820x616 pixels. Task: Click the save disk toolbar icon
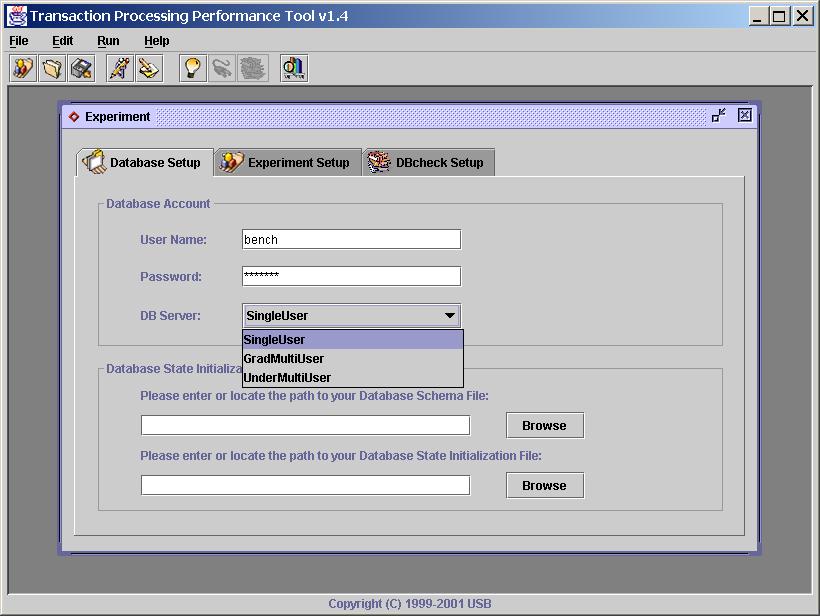click(x=82, y=68)
